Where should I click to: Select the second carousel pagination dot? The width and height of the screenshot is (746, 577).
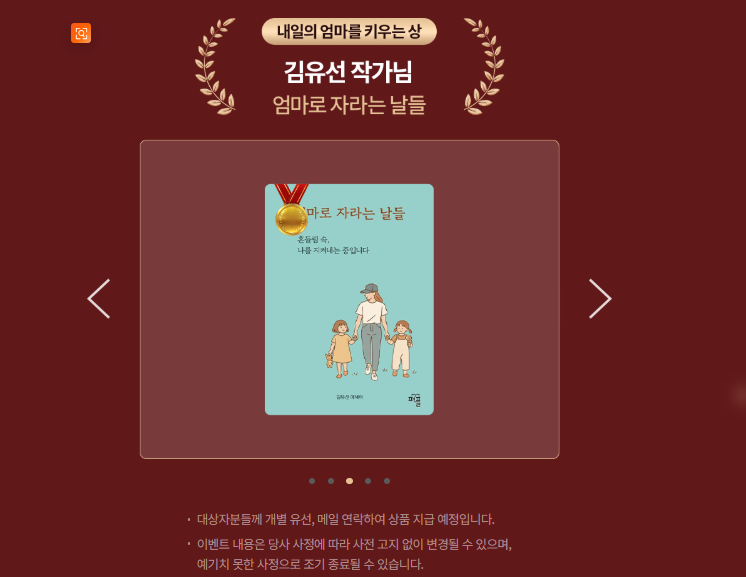(331, 481)
